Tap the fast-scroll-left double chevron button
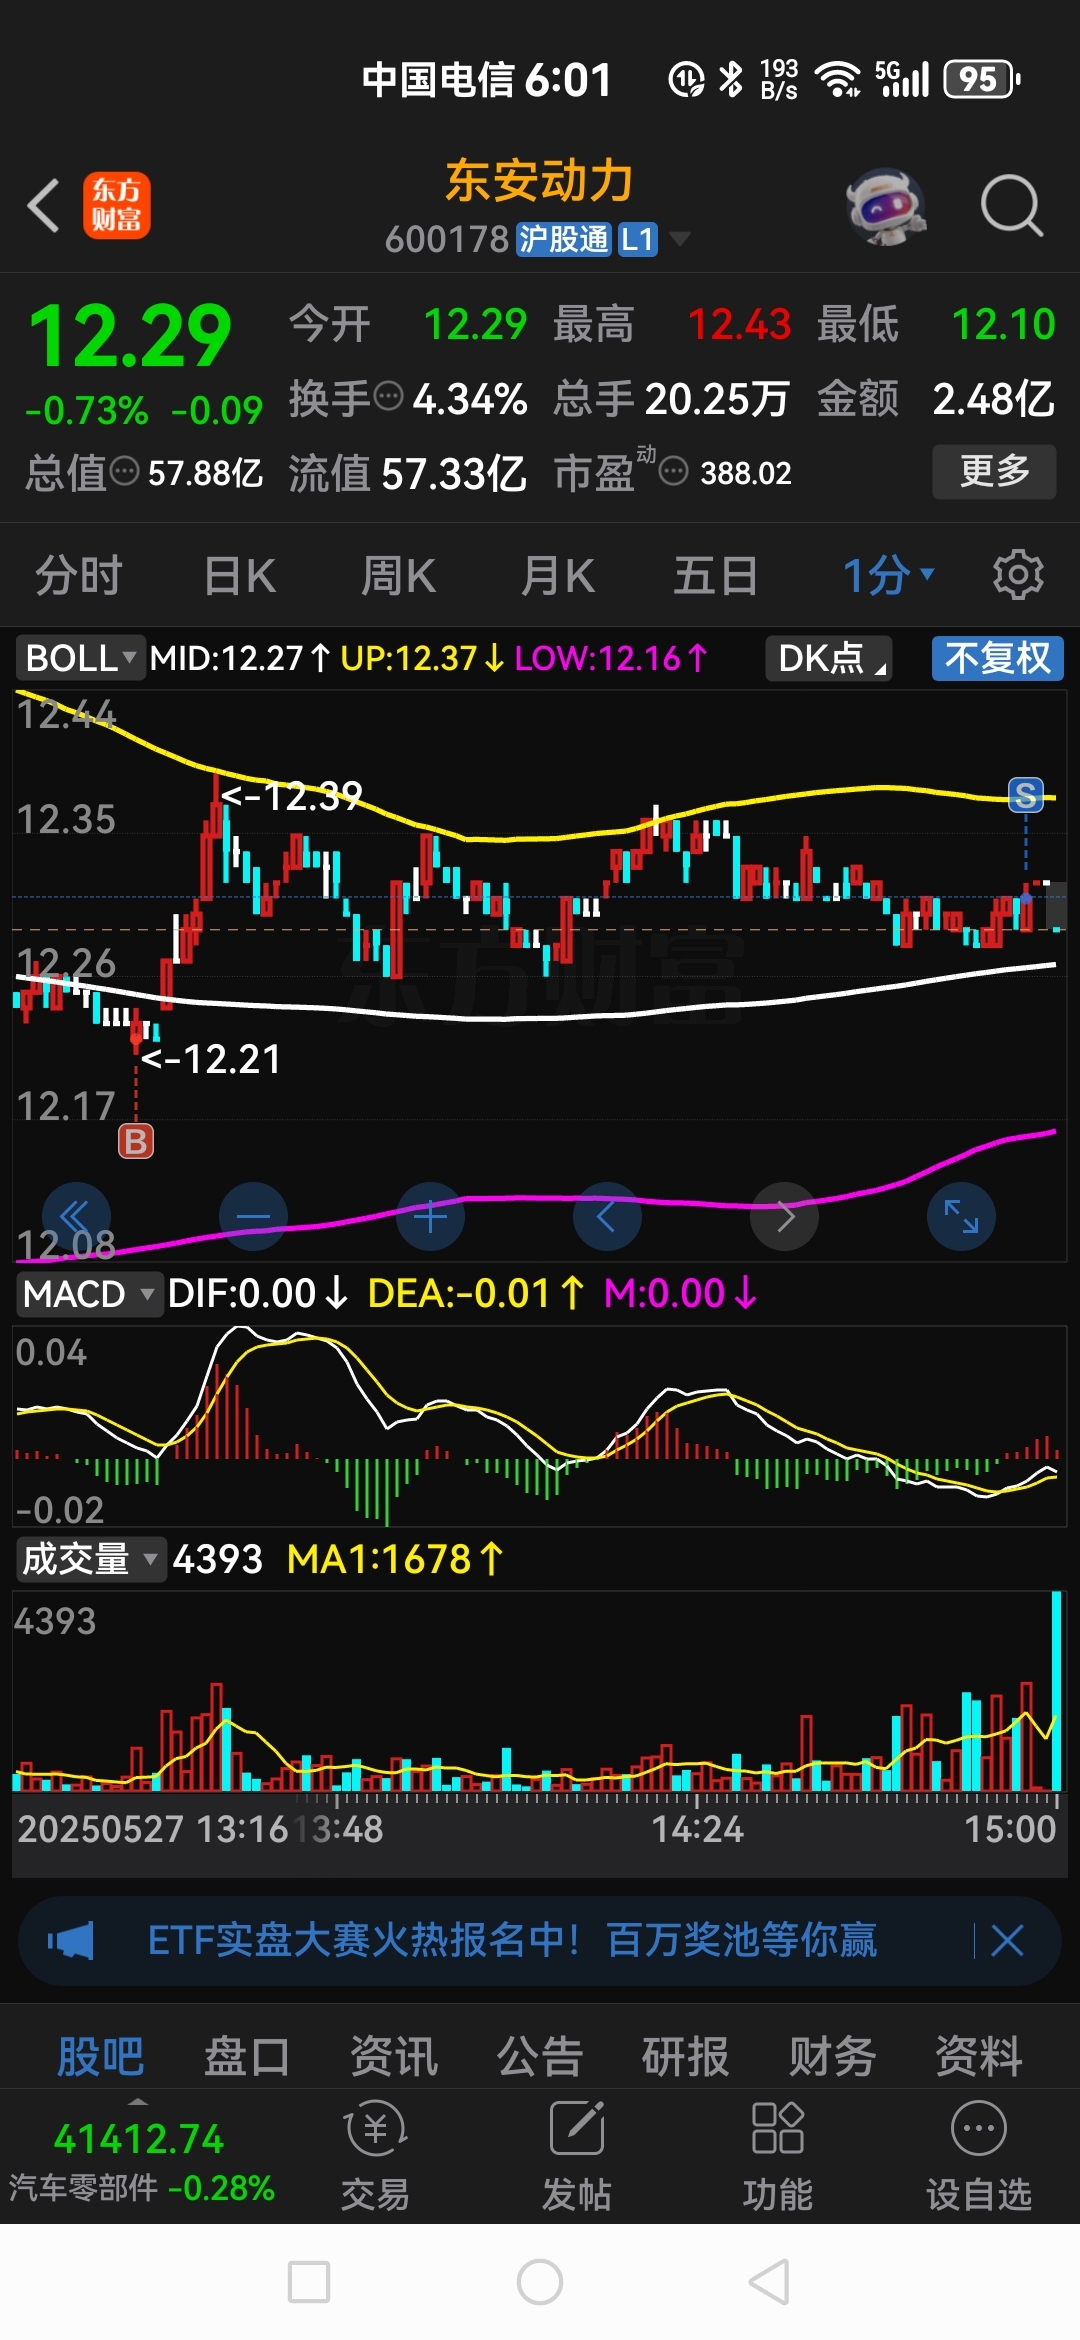The height and width of the screenshot is (2340, 1080). 76,1216
